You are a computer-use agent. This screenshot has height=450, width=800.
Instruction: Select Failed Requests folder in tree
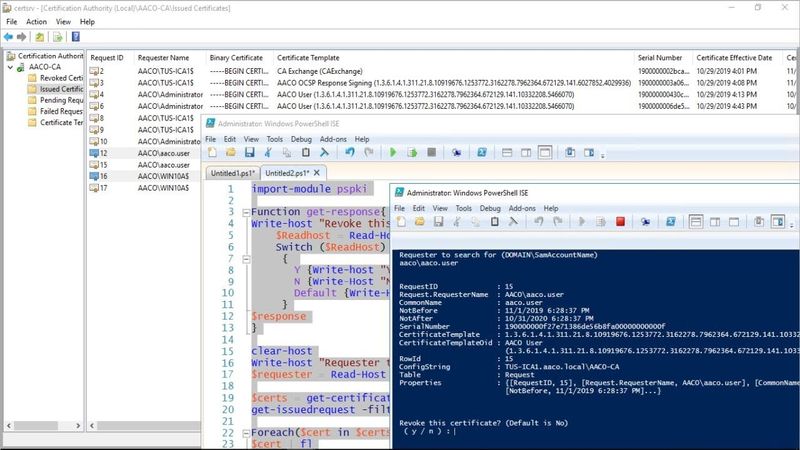click(56, 111)
